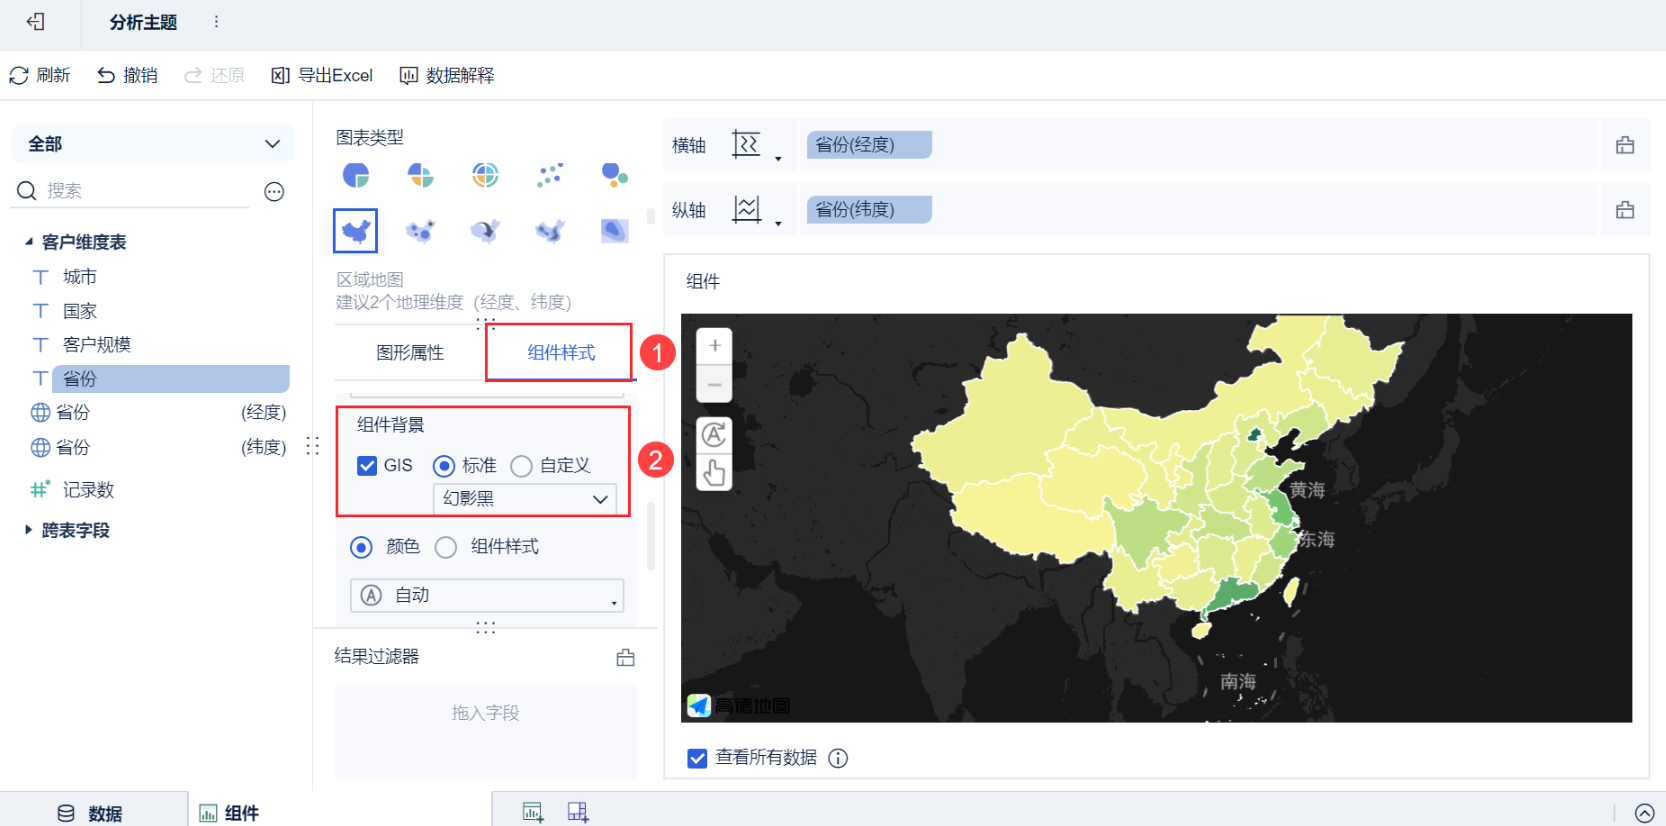
Task: Click the 刷新 refresh button
Action: point(40,75)
